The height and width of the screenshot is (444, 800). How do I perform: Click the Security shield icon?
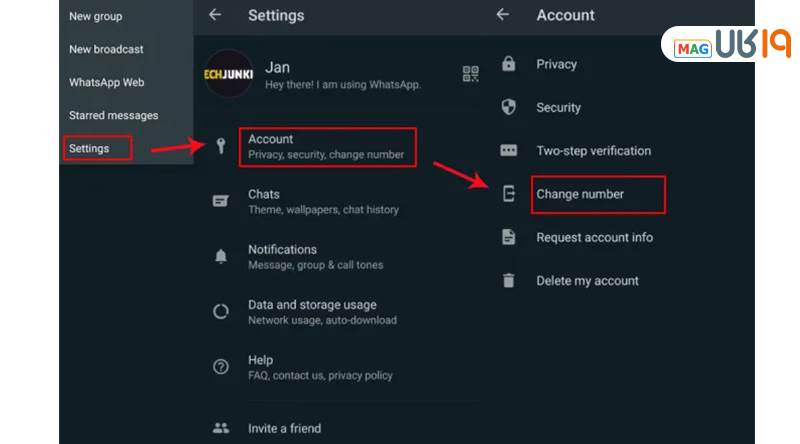click(509, 107)
